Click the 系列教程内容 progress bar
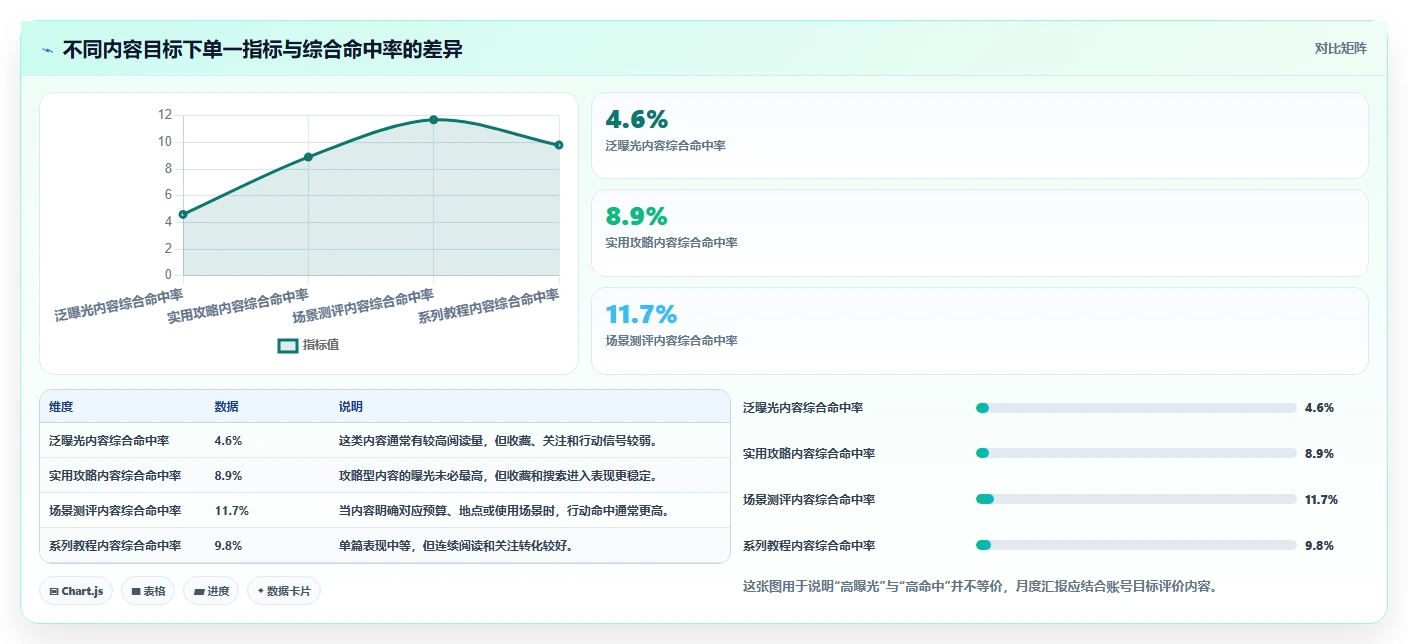Viewport: 1408px width, 644px height. 1136,545
